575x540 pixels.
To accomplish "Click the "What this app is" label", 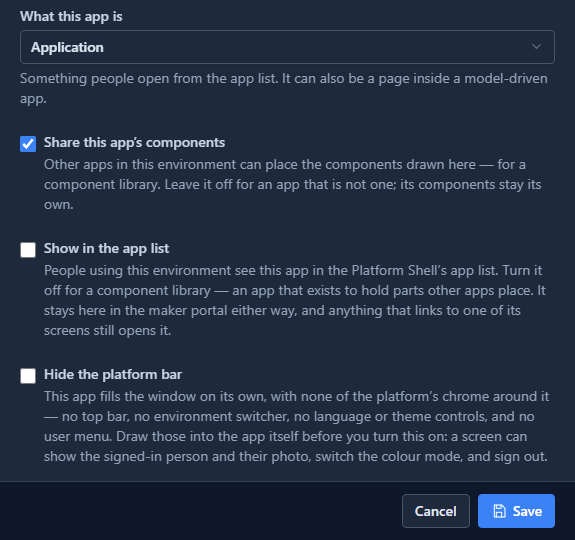I will [71, 16].
